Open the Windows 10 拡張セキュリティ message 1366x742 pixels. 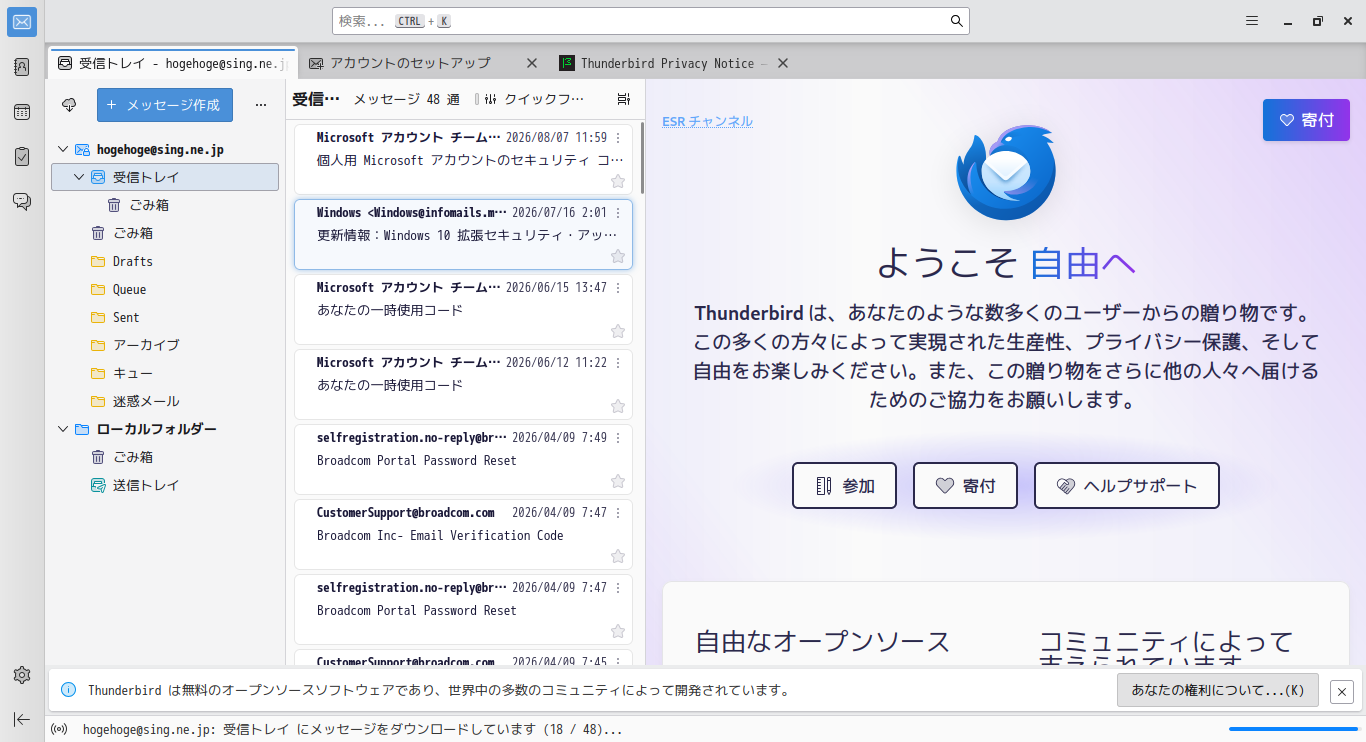463,235
